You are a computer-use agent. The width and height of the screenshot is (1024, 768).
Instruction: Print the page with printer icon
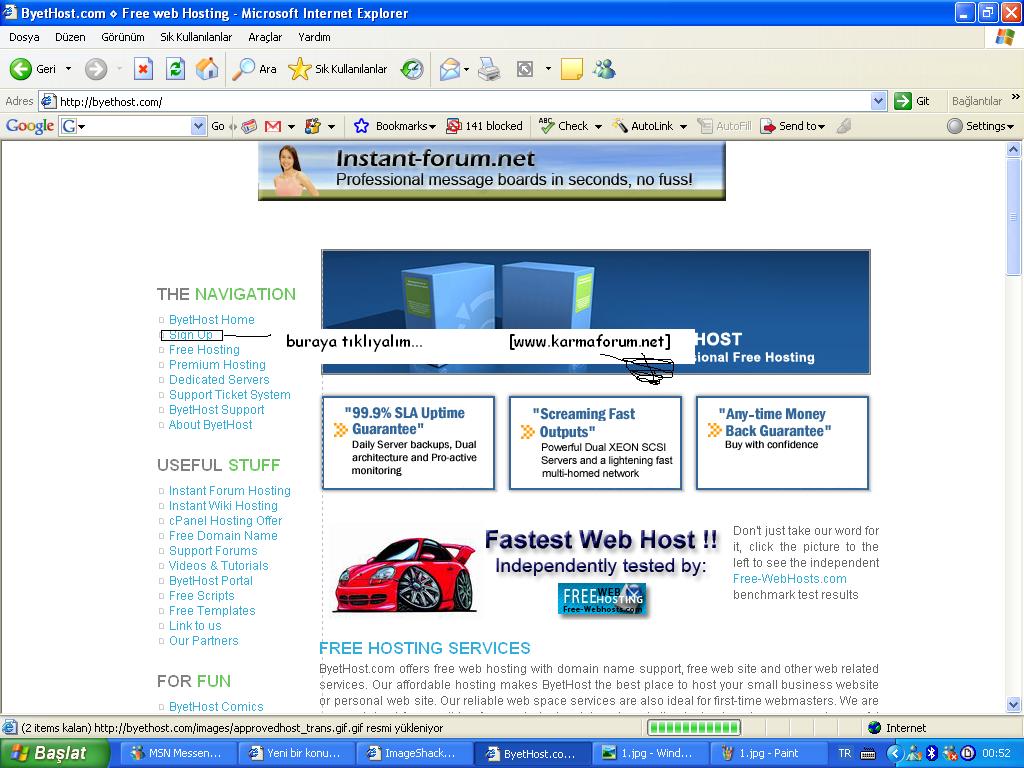tap(489, 69)
